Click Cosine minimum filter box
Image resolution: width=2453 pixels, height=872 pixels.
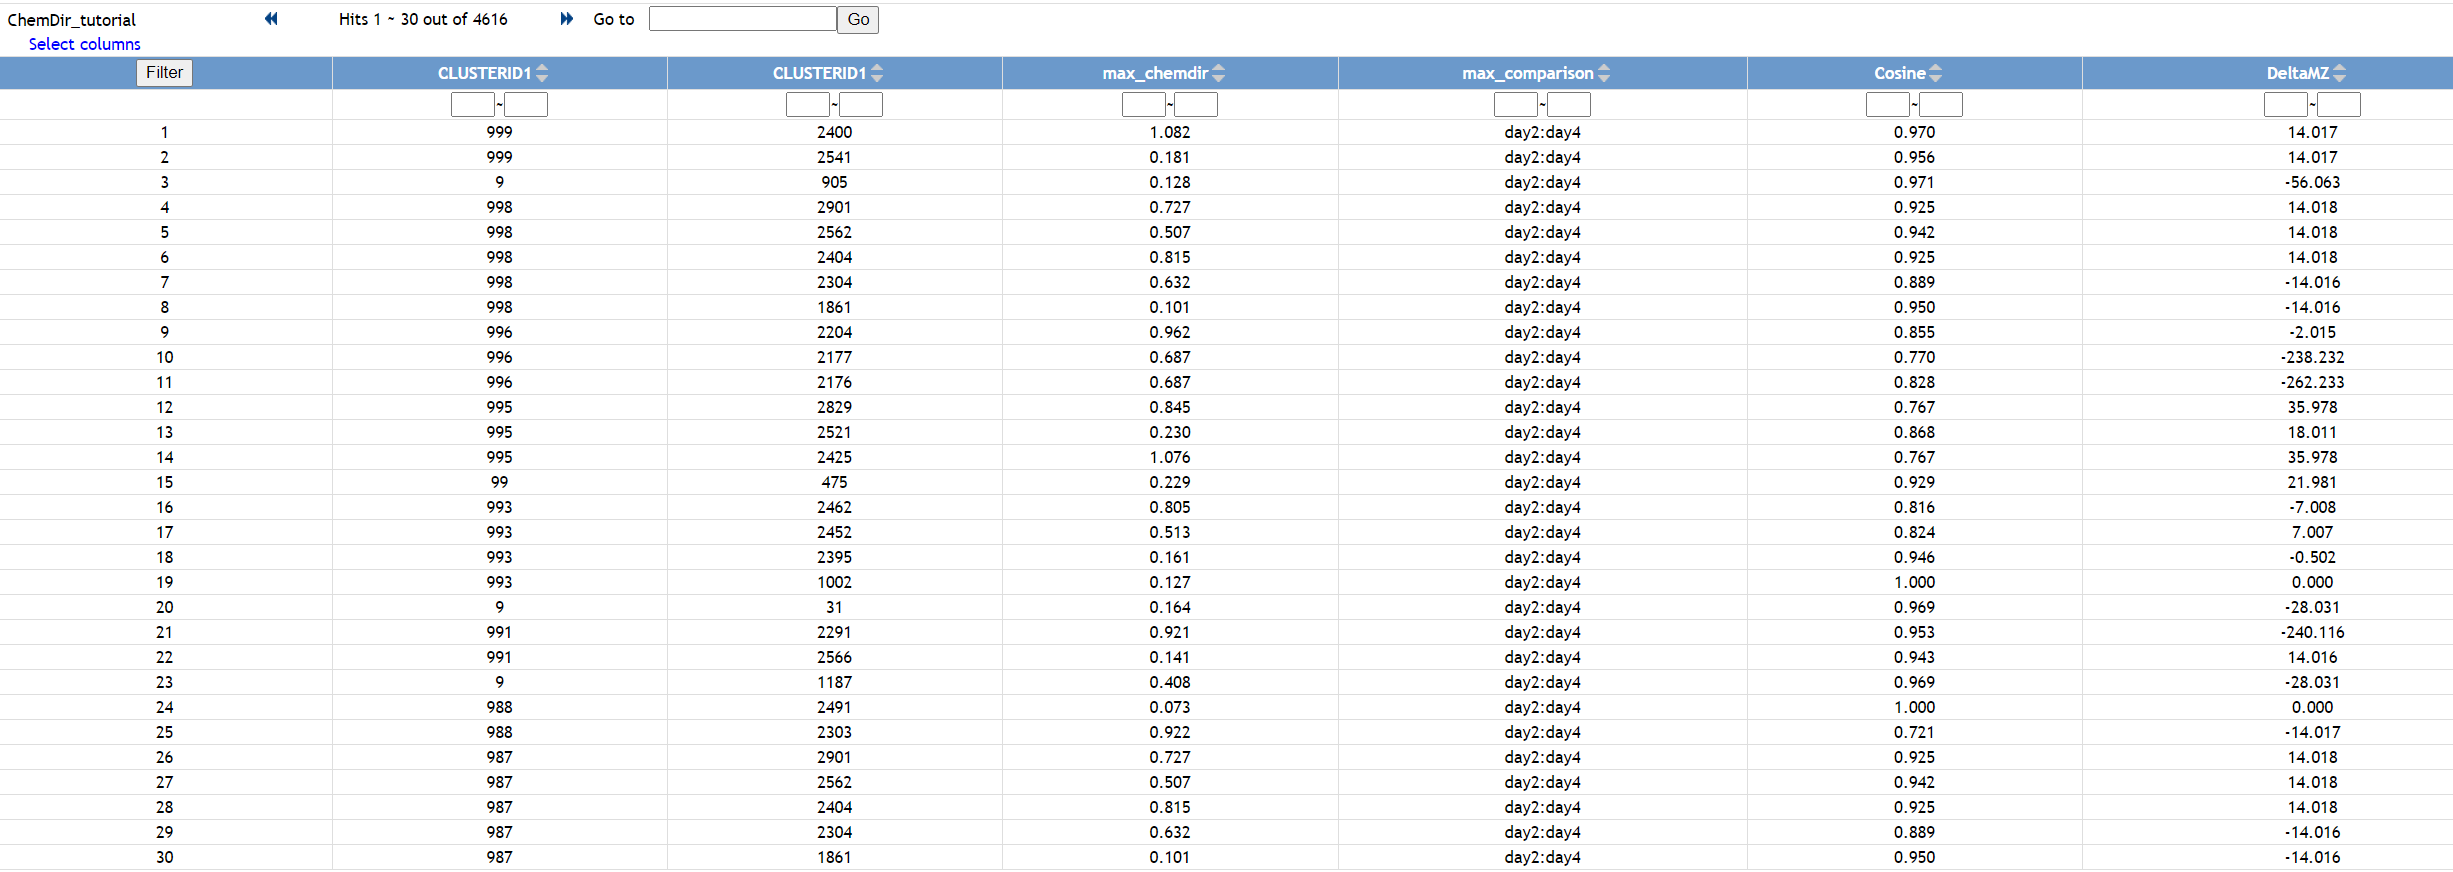(1888, 105)
